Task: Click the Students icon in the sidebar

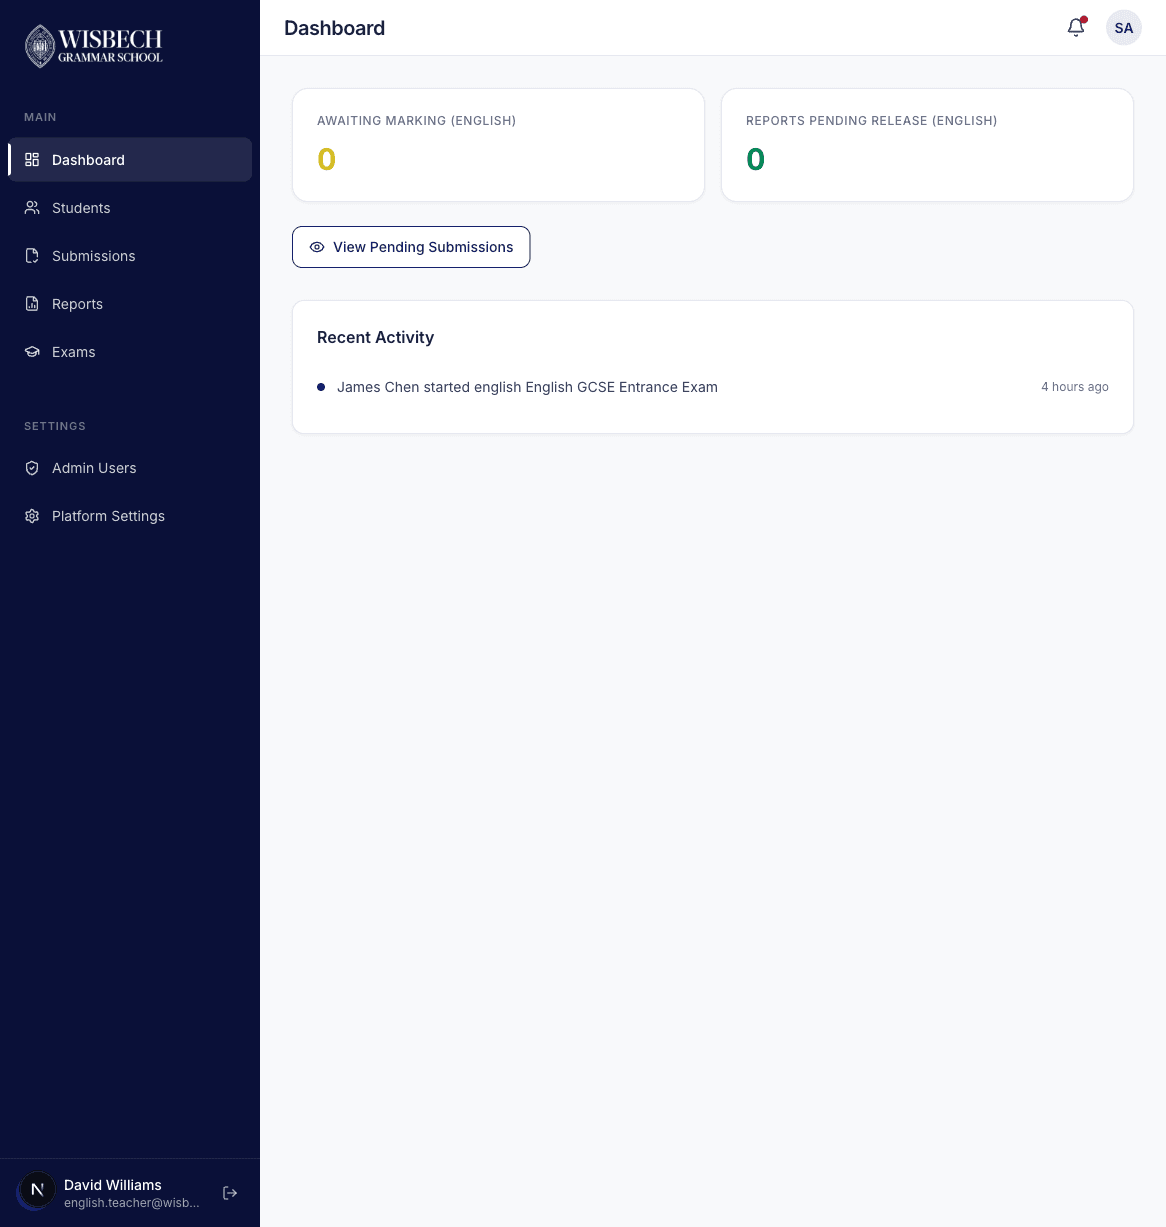Action: [32, 207]
